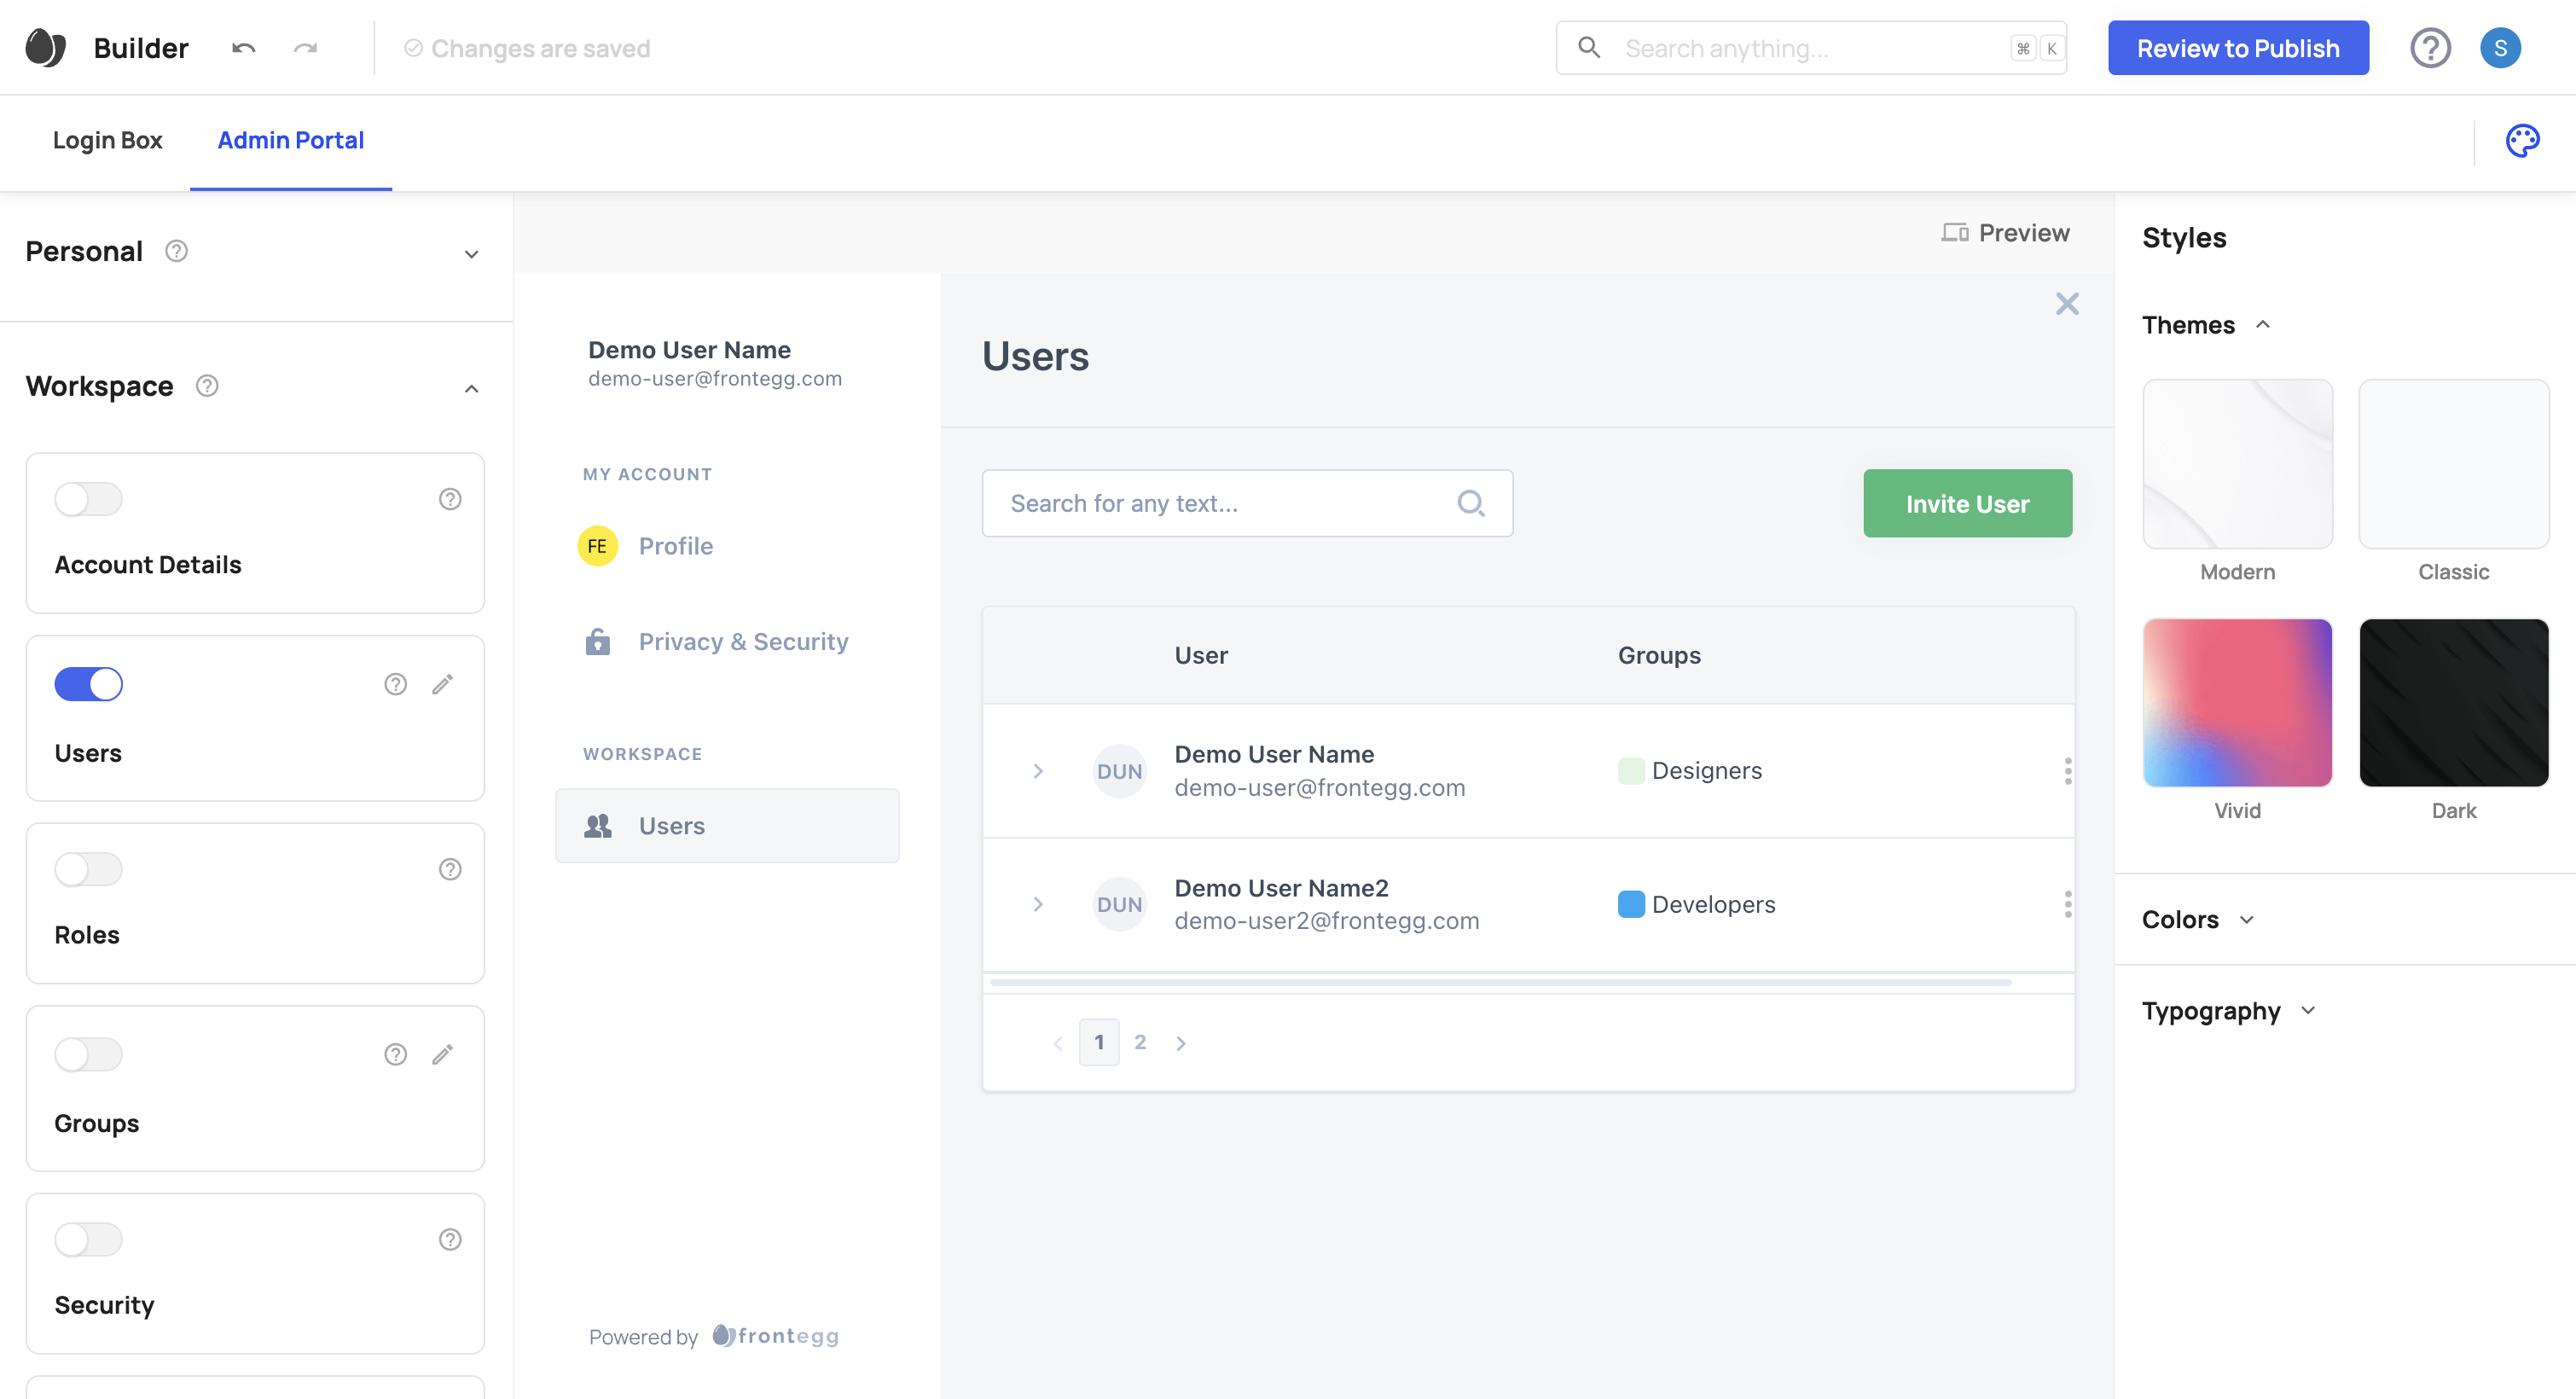Switch to the Login Box tab
Viewport: 2576px width, 1399px height.
pos(107,141)
